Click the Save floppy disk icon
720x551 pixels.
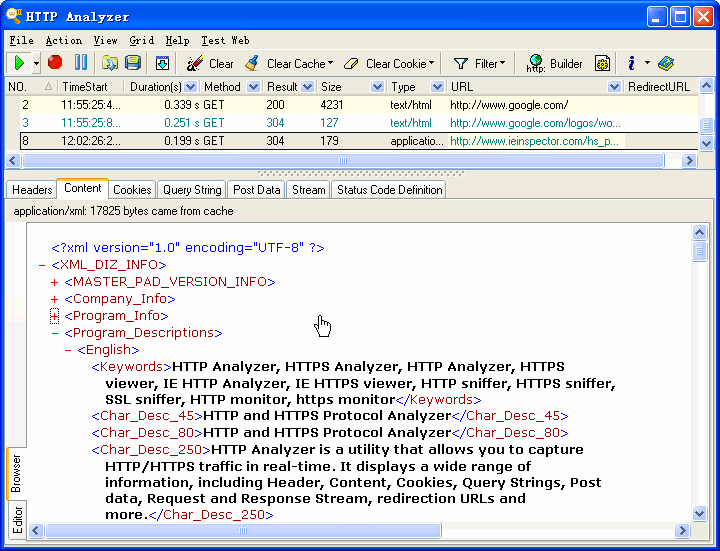(x=132, y=63)
